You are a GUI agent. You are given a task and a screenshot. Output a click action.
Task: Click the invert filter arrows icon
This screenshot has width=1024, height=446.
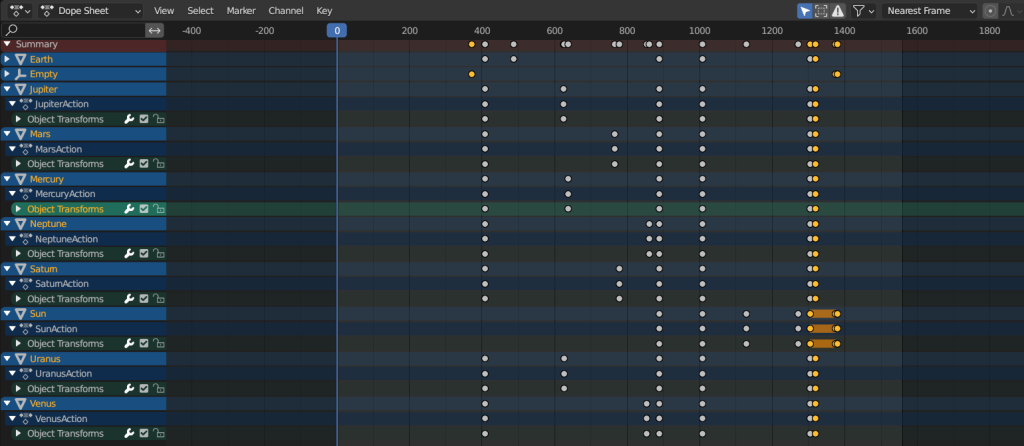(154, 30)
